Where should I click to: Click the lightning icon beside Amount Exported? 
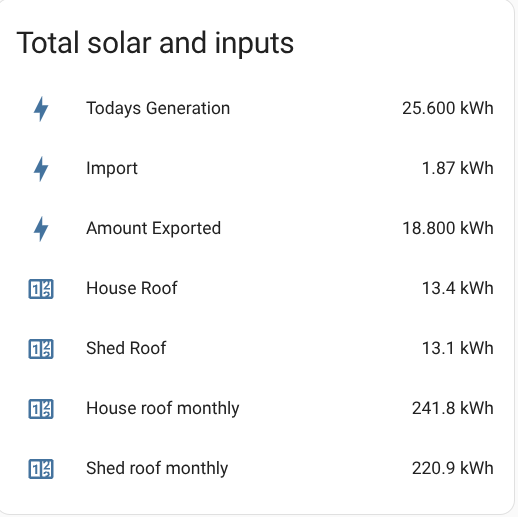[41, 229]
